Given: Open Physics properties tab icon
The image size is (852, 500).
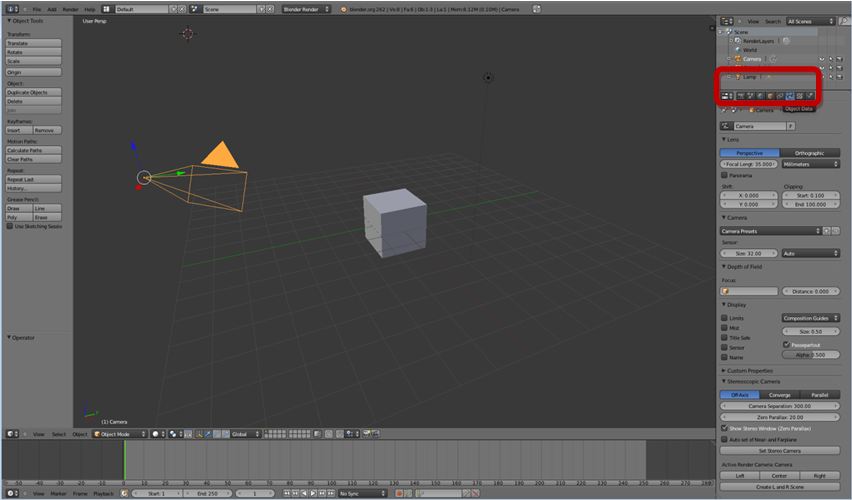Looking at the screenshot, I should coord(810,96).
